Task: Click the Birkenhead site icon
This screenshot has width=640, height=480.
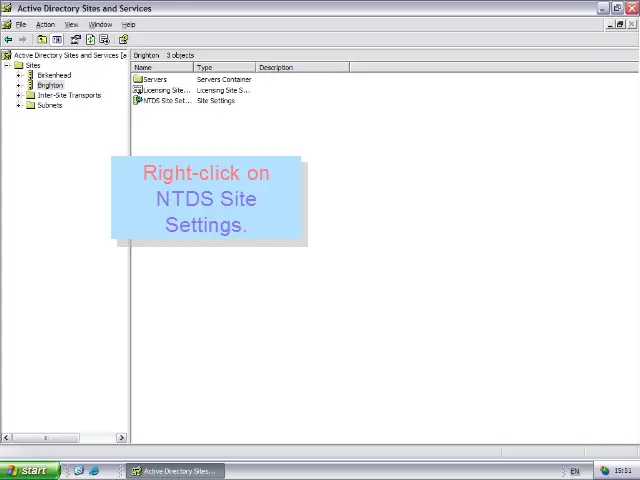Action: point(30,75)
